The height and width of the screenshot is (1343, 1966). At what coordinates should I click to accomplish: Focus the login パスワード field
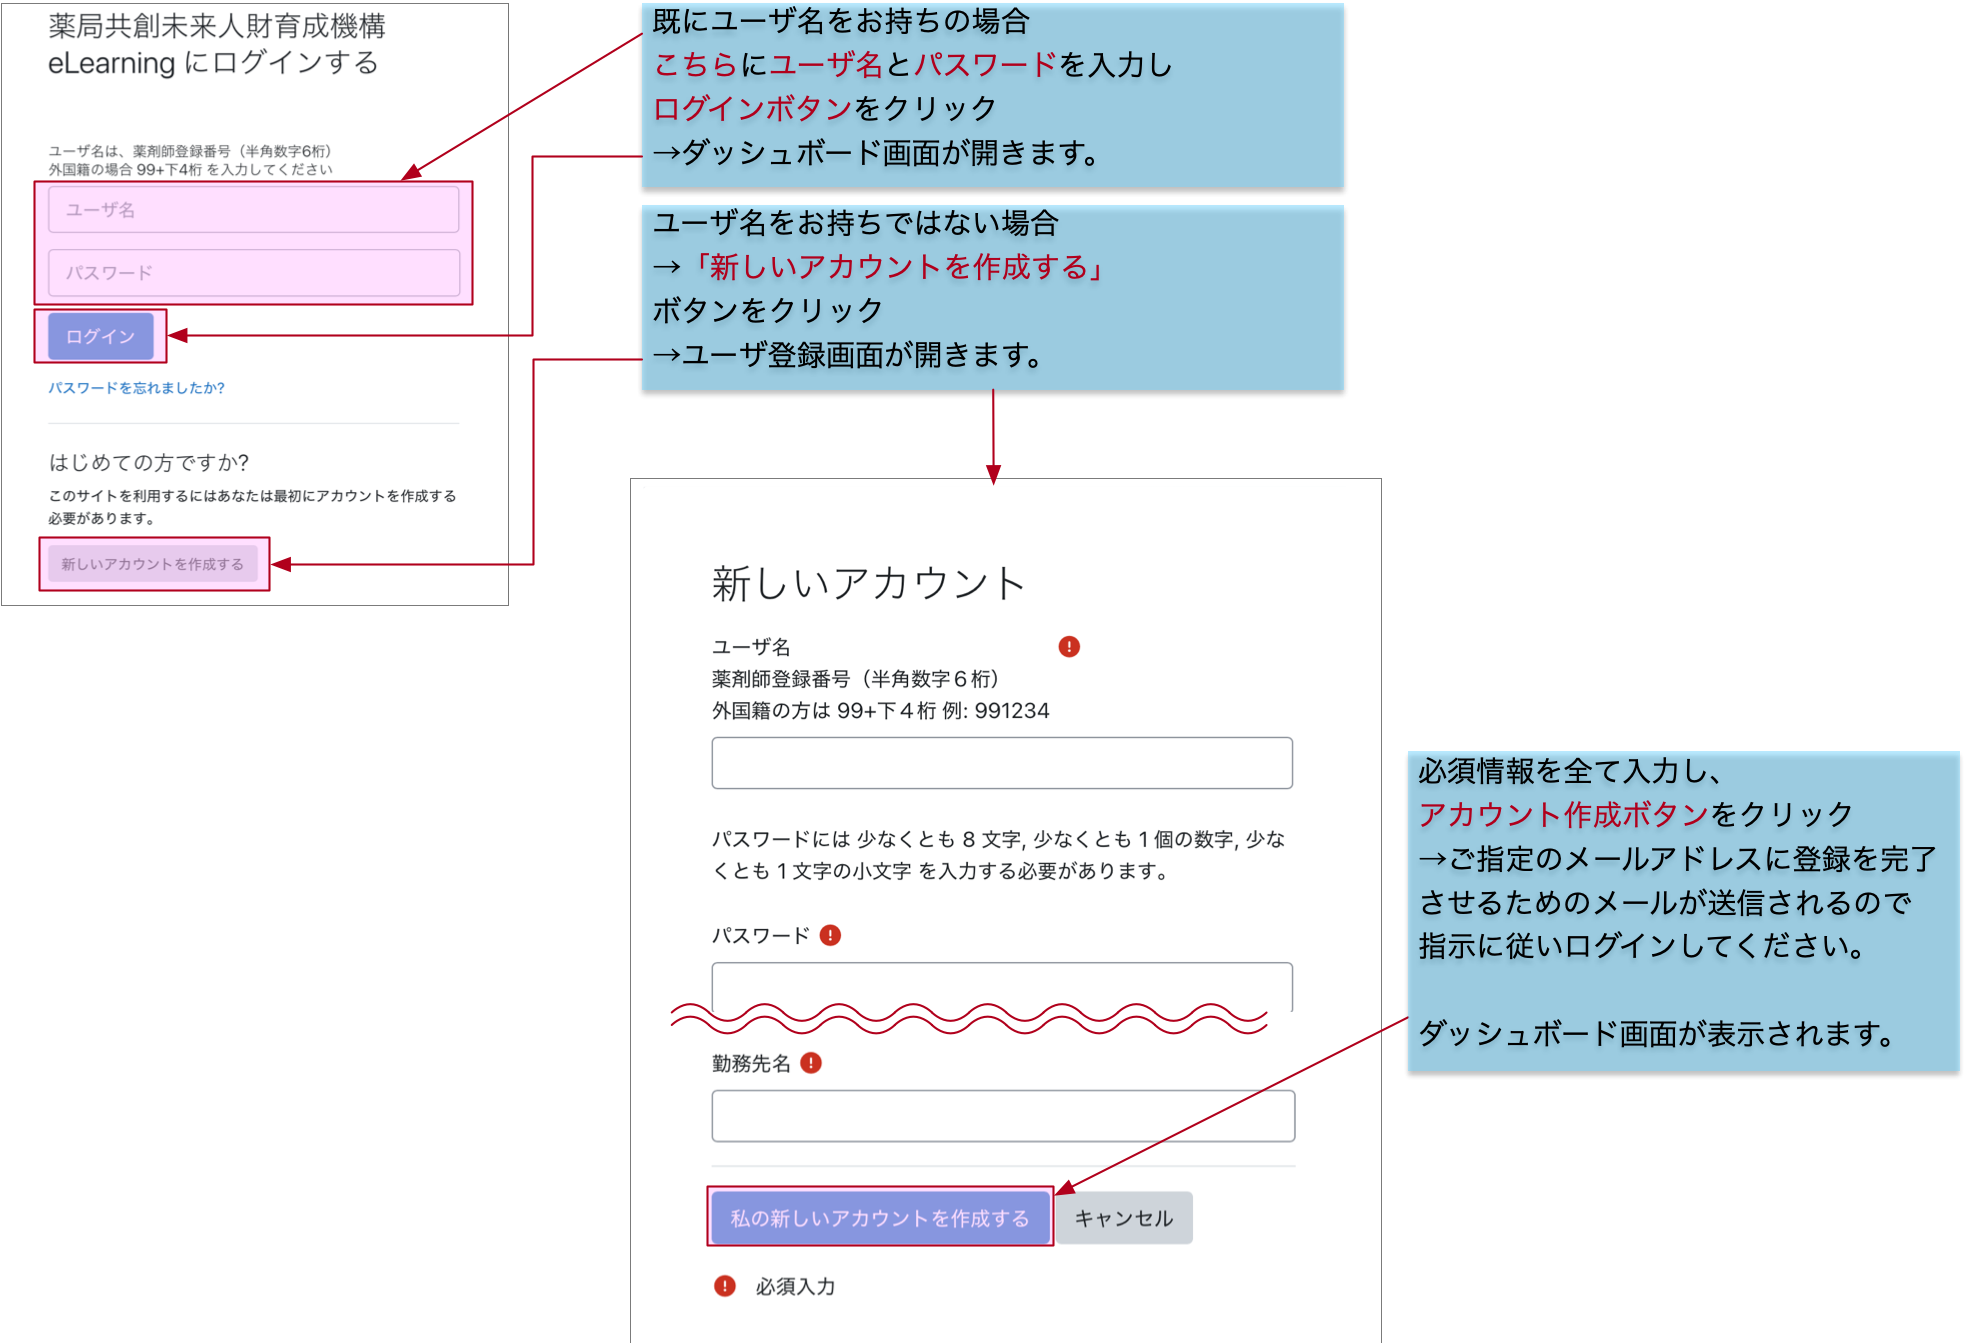(x=253, y=273)
